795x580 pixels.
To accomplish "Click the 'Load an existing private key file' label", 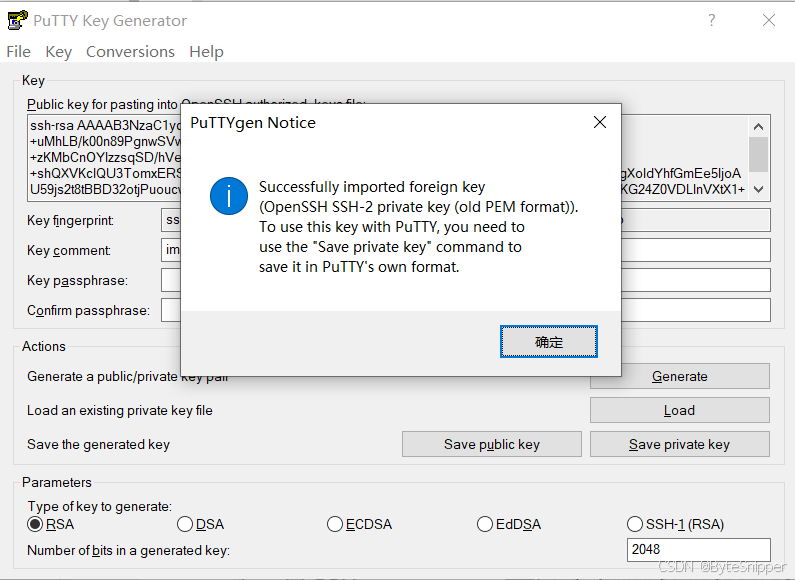I will point(120,410).
